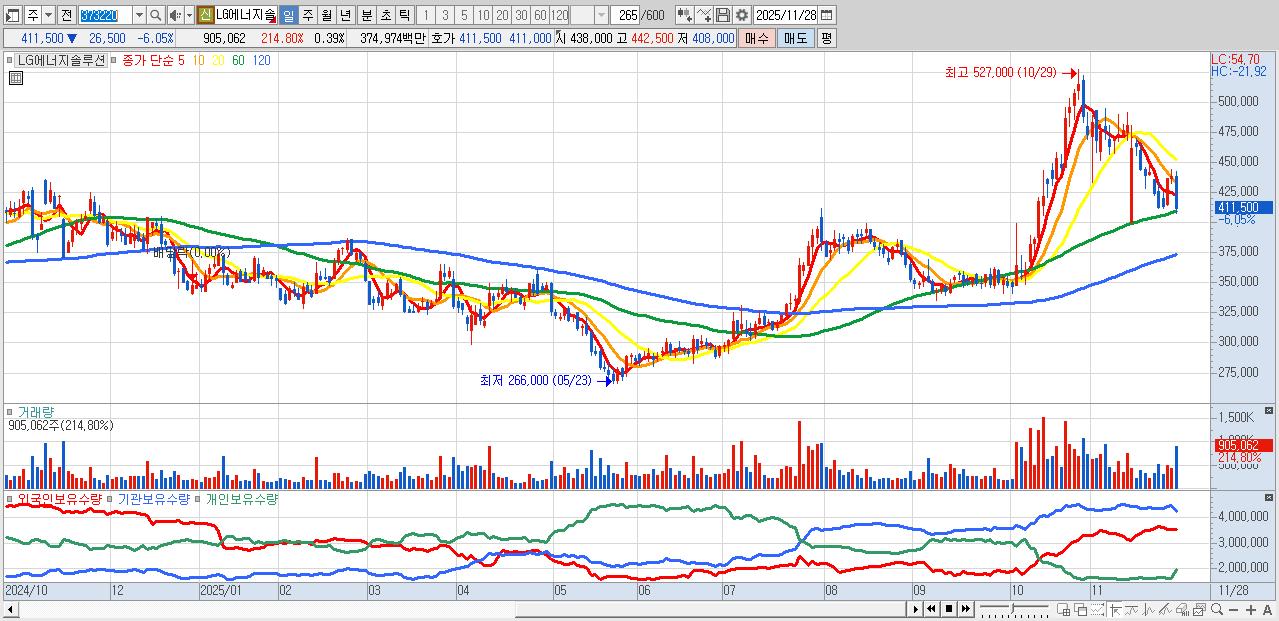Click the minus zoom-out icon at bottom right

(1233, 610)
